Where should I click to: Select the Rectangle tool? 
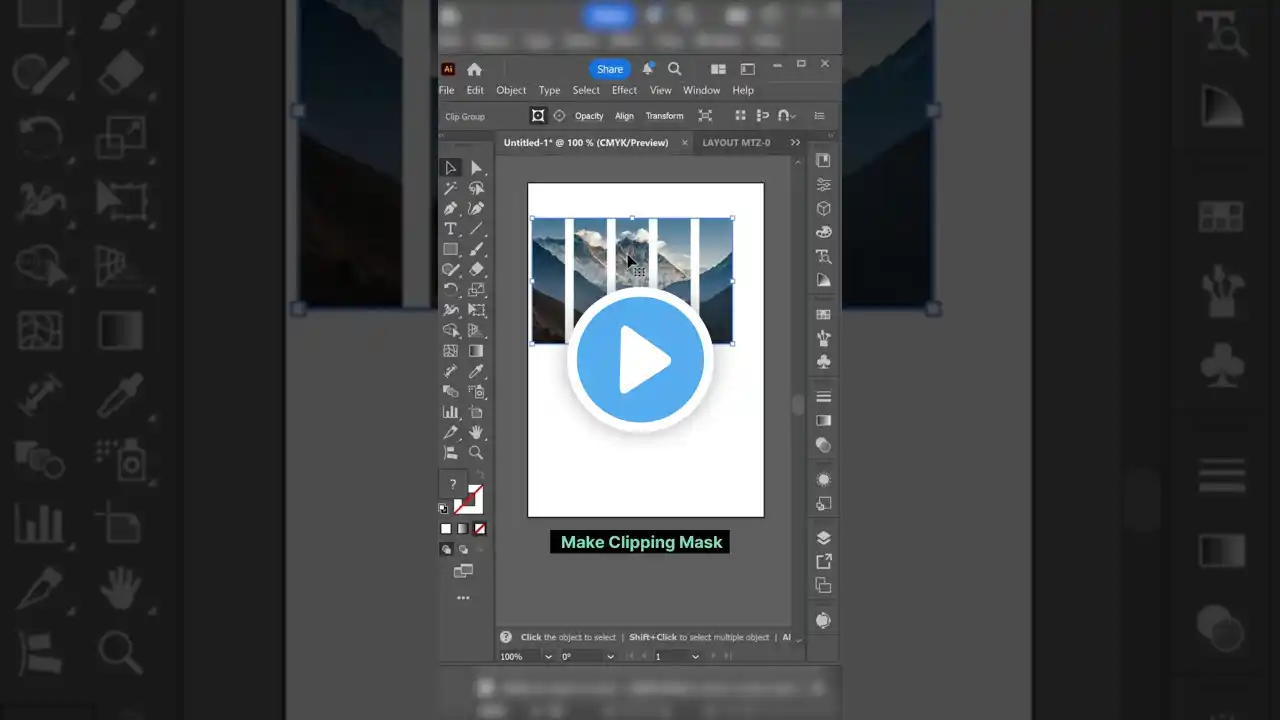point(450,248)
